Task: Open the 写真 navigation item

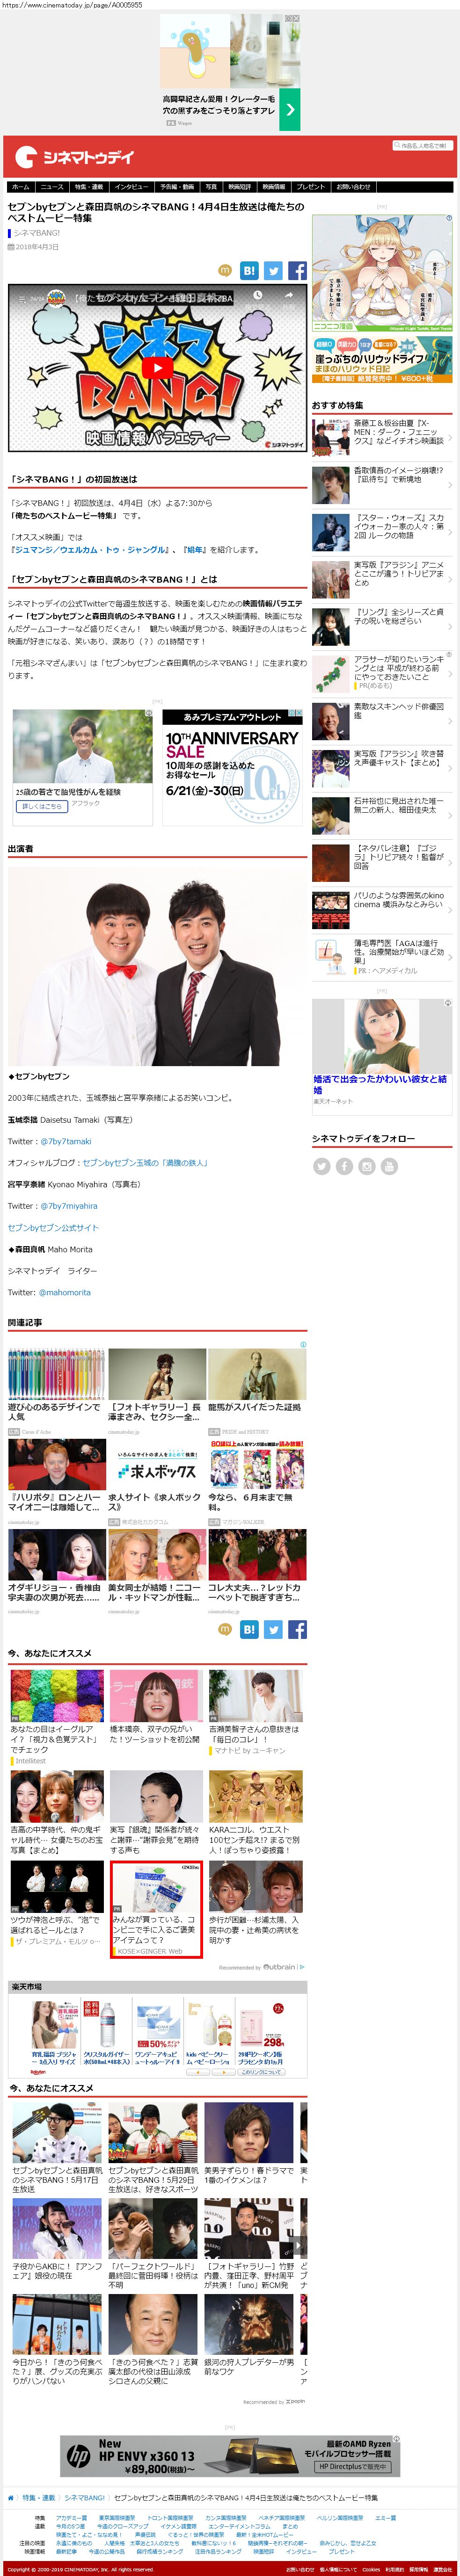Action: (x=211, y=186)
